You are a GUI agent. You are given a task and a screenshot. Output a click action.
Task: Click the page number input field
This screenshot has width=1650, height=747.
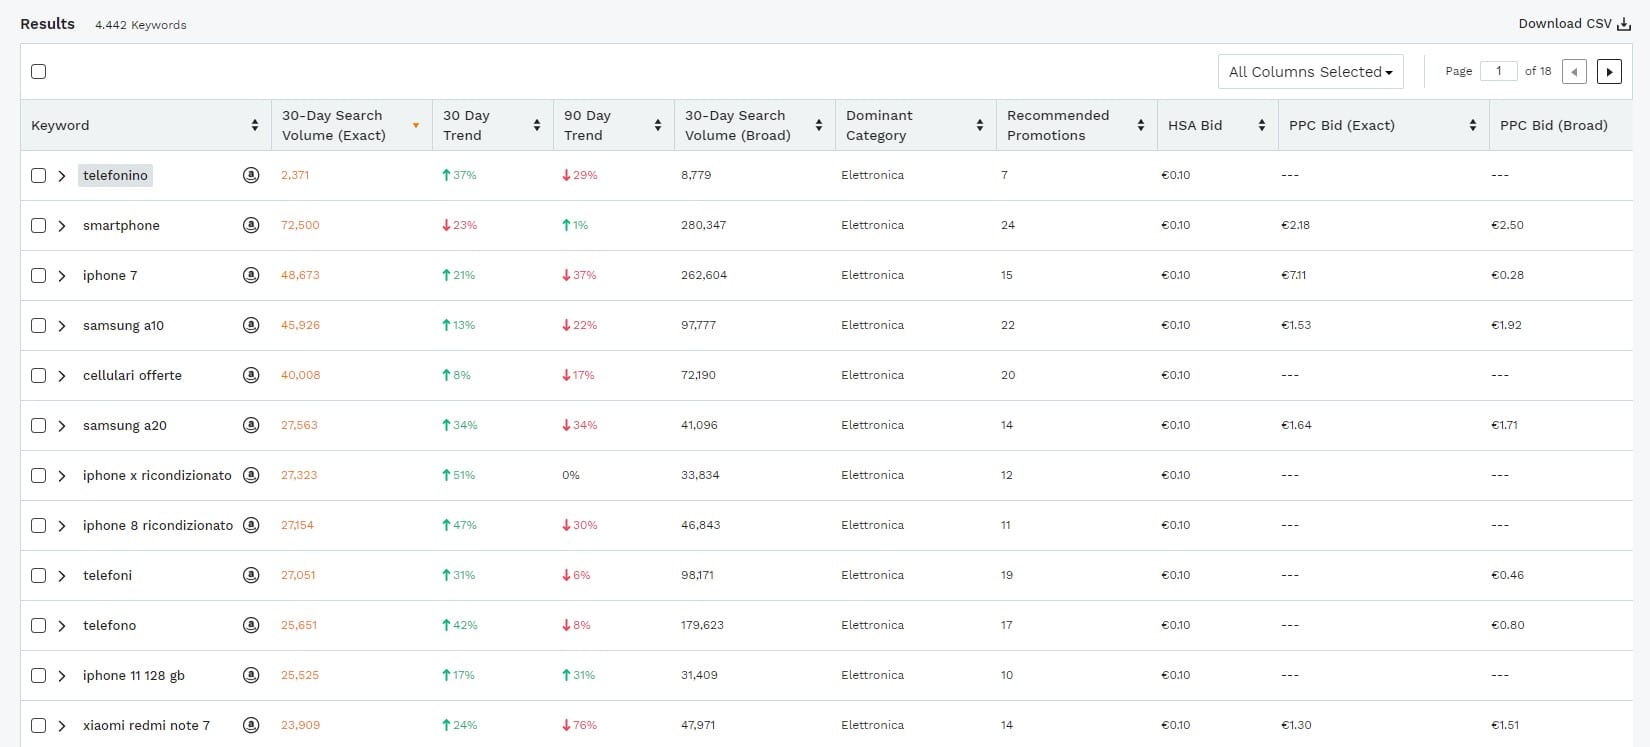[x=1498, y=71]
